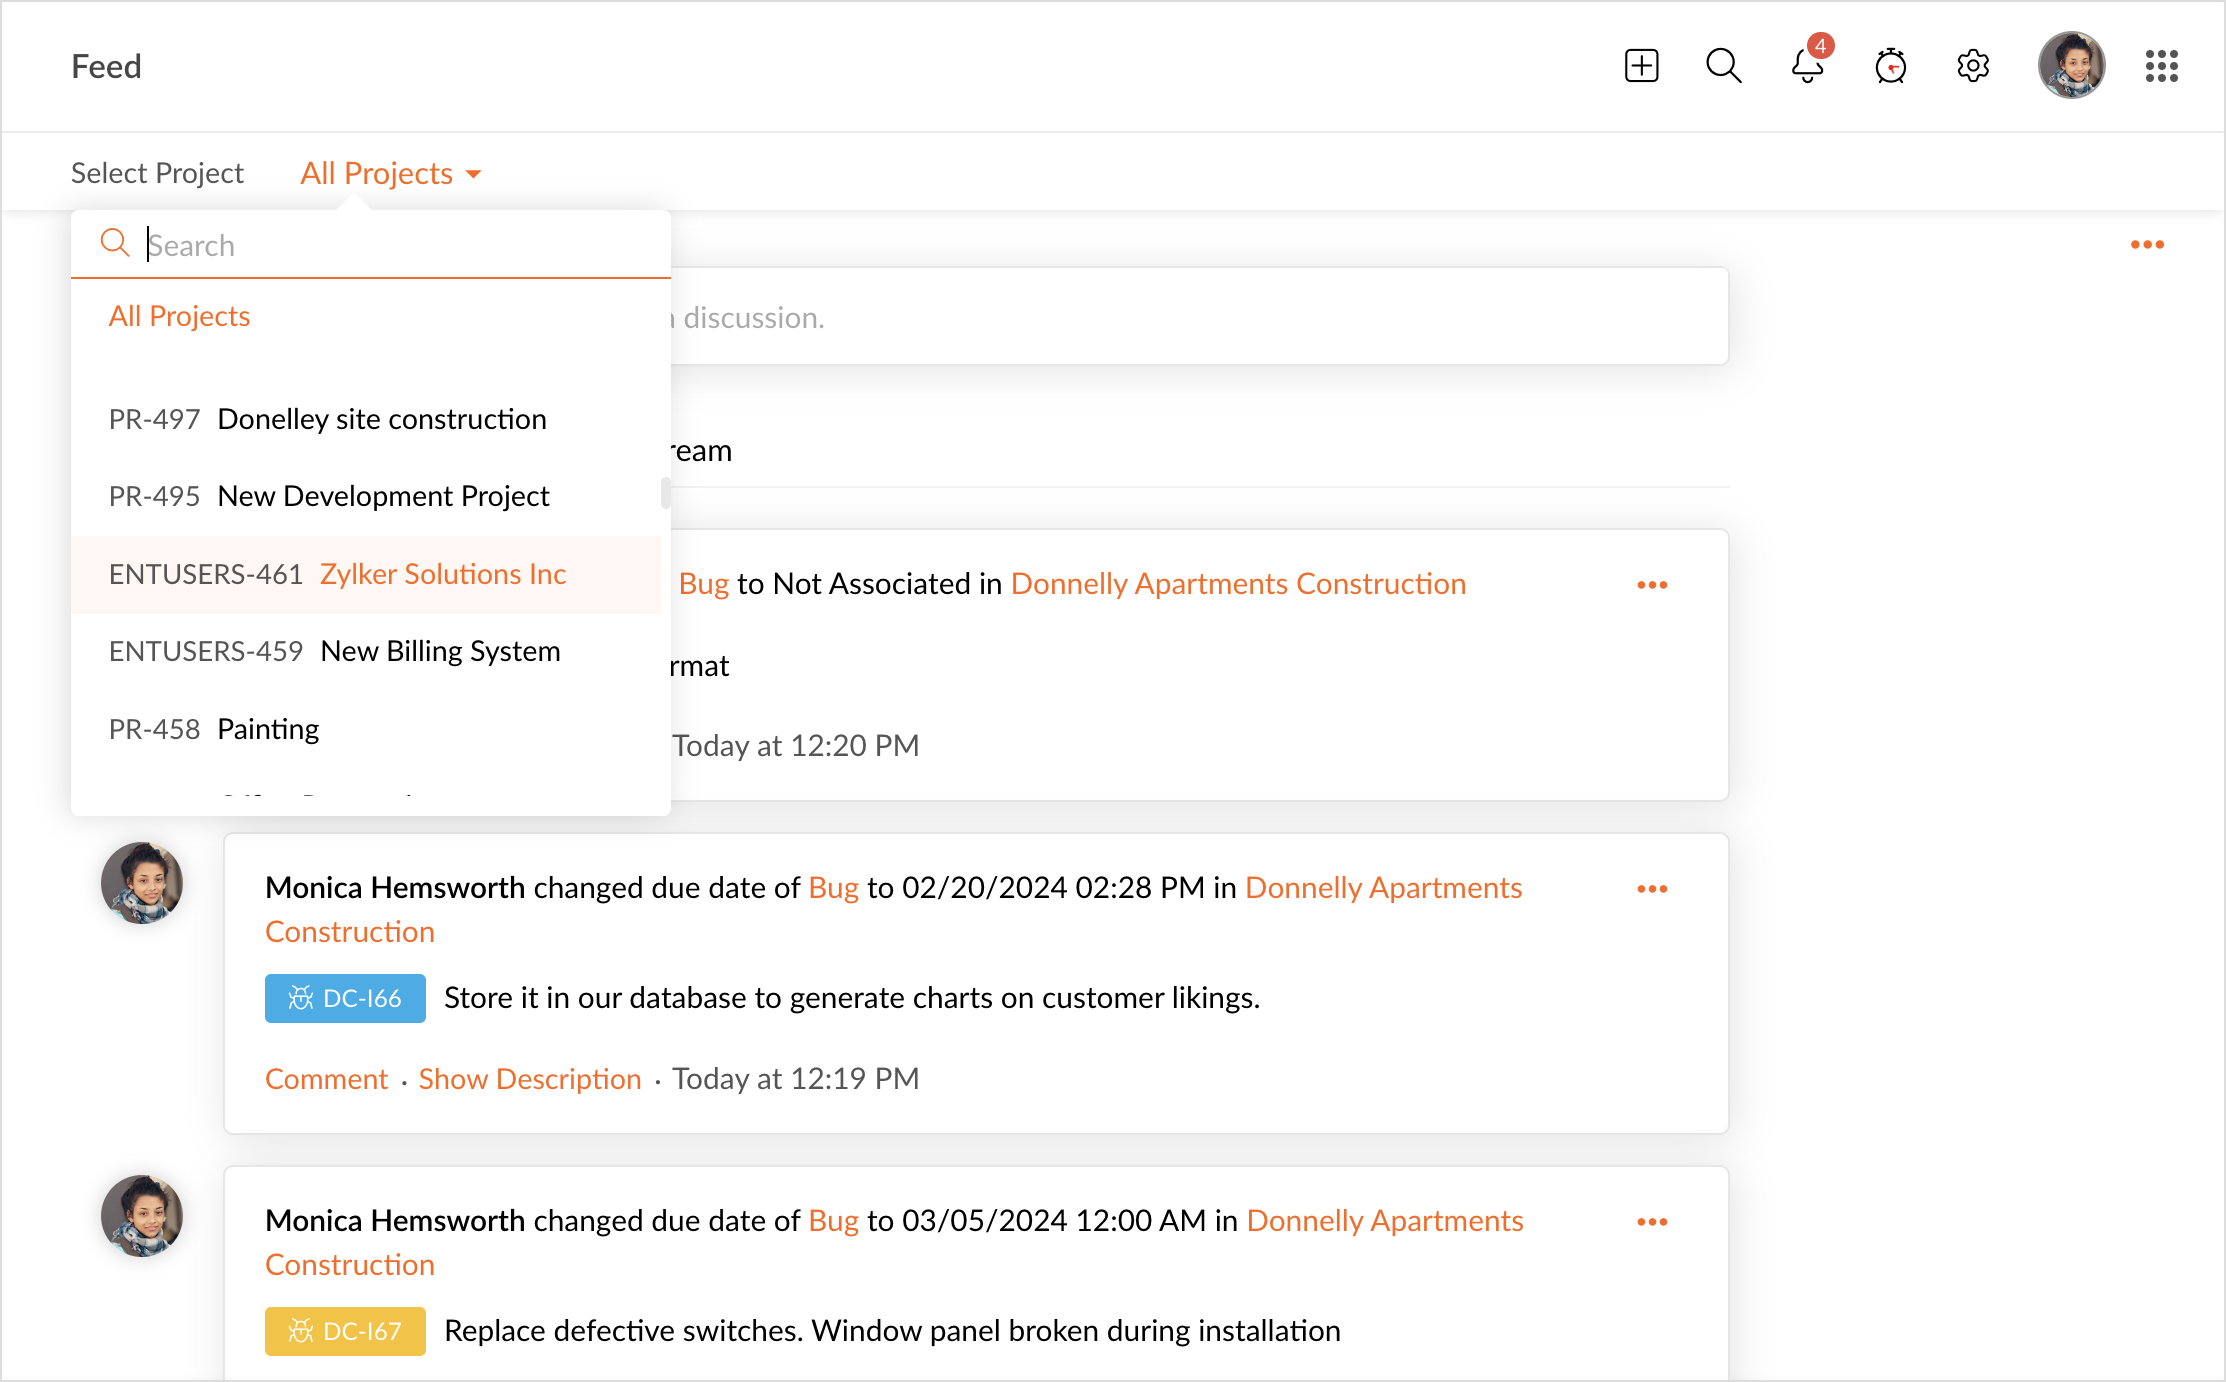Open more options for 03/05/2024 due date post
The width and height of the screenshot is (2226, 1382).
(1652, 1222)
